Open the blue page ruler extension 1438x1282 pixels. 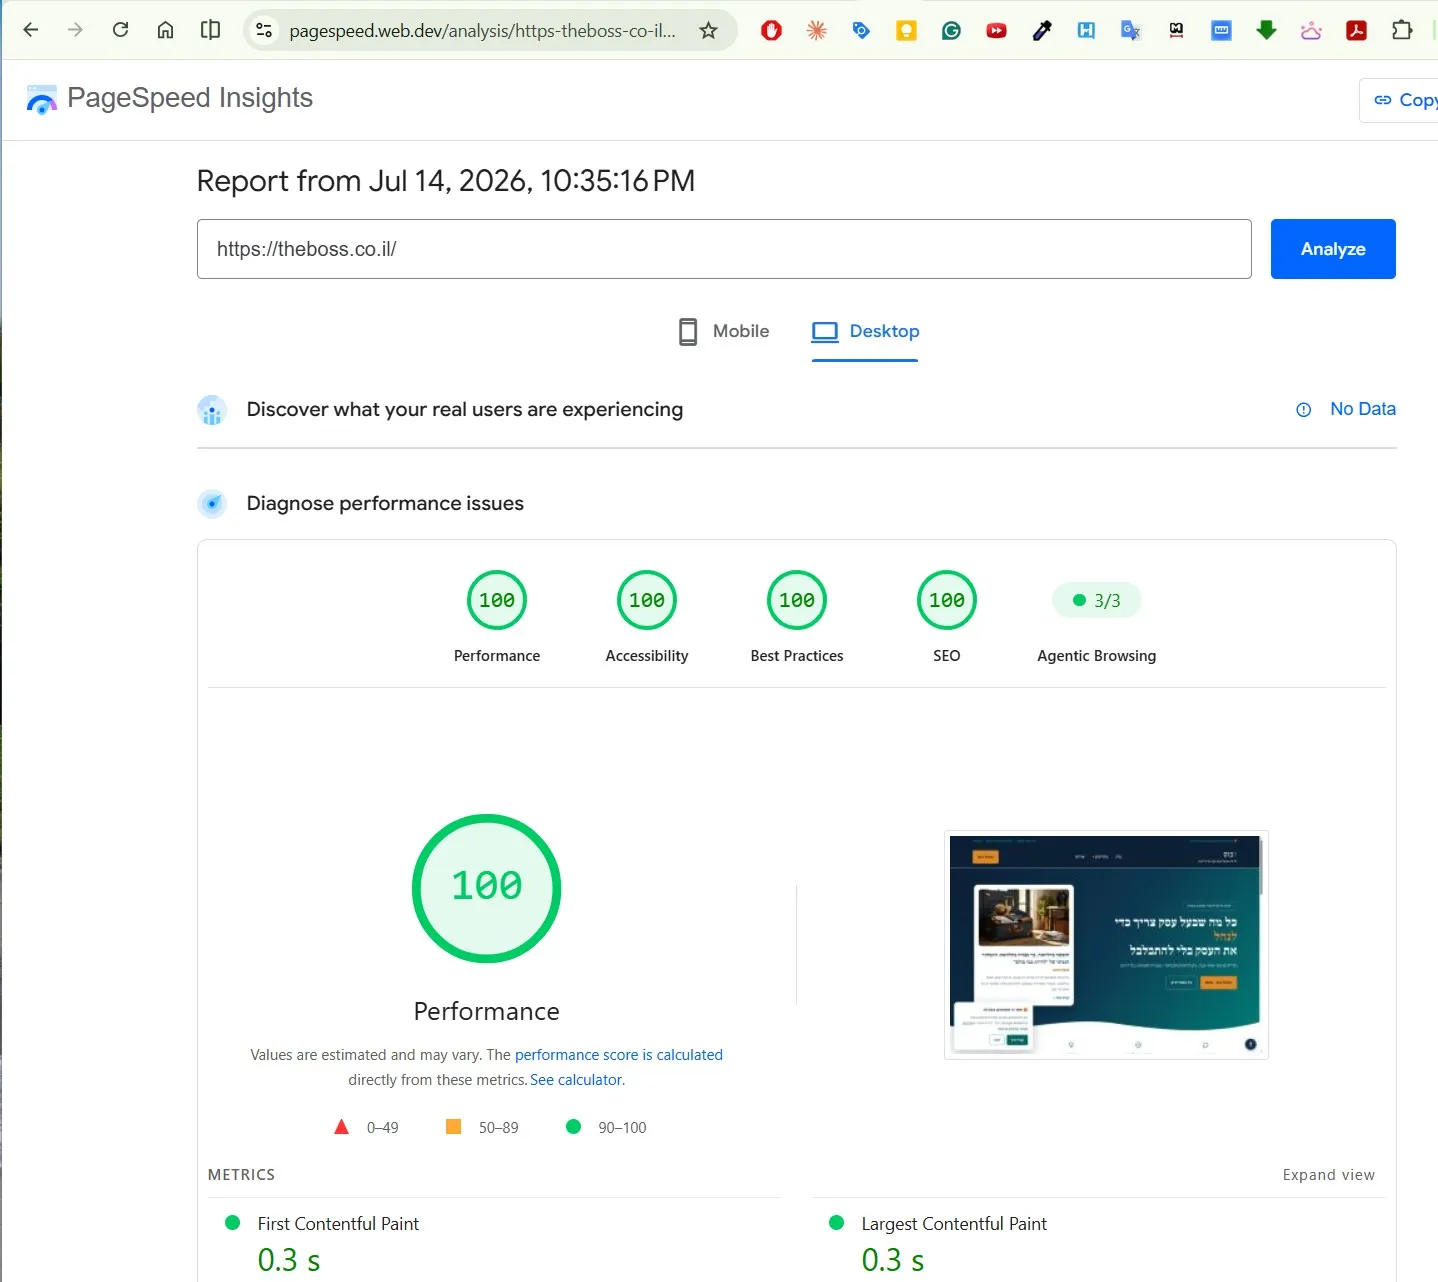(1221, 31)
